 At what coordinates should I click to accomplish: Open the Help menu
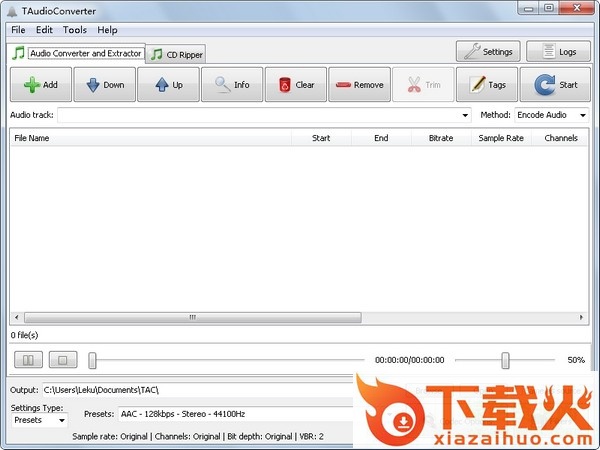click(x=107, y=30)
